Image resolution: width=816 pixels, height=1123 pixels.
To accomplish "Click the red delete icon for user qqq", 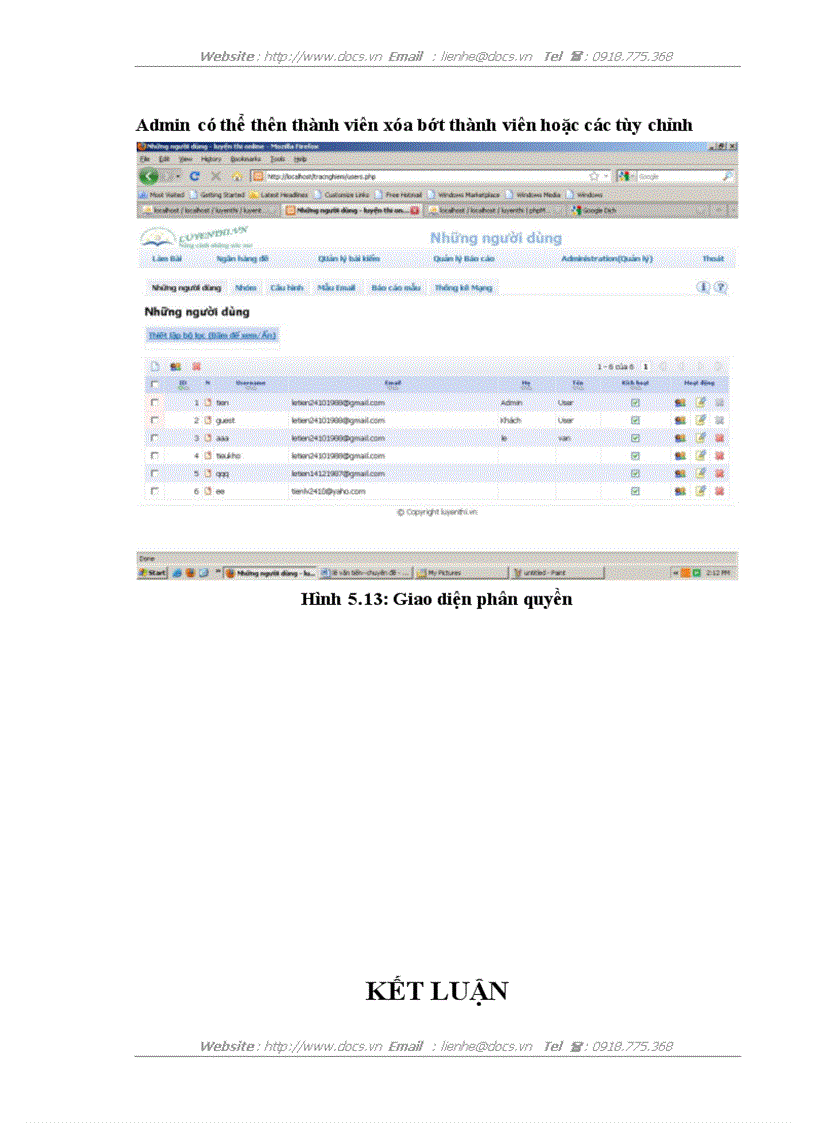I will pos(719,473).
